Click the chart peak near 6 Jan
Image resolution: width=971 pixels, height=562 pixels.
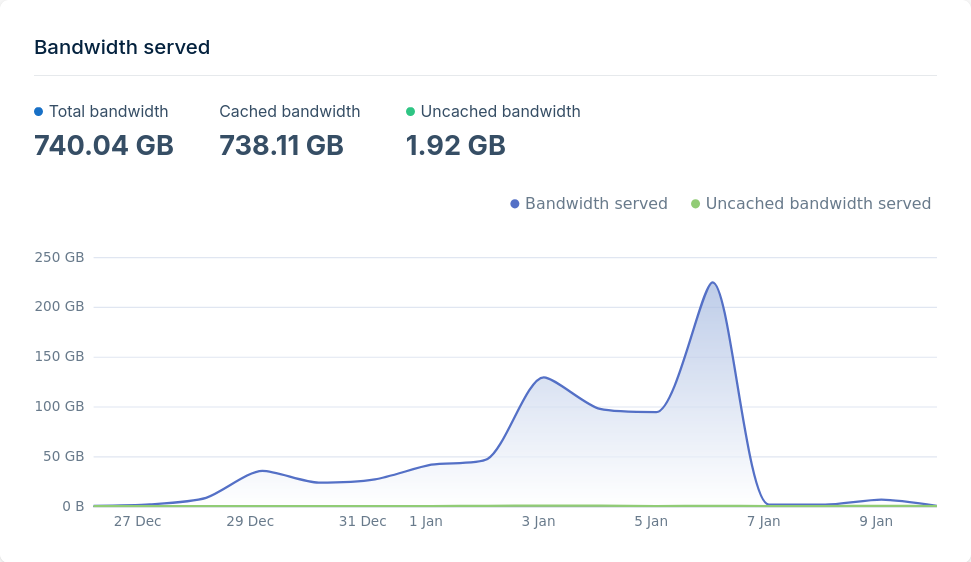[x=713, y=283]
